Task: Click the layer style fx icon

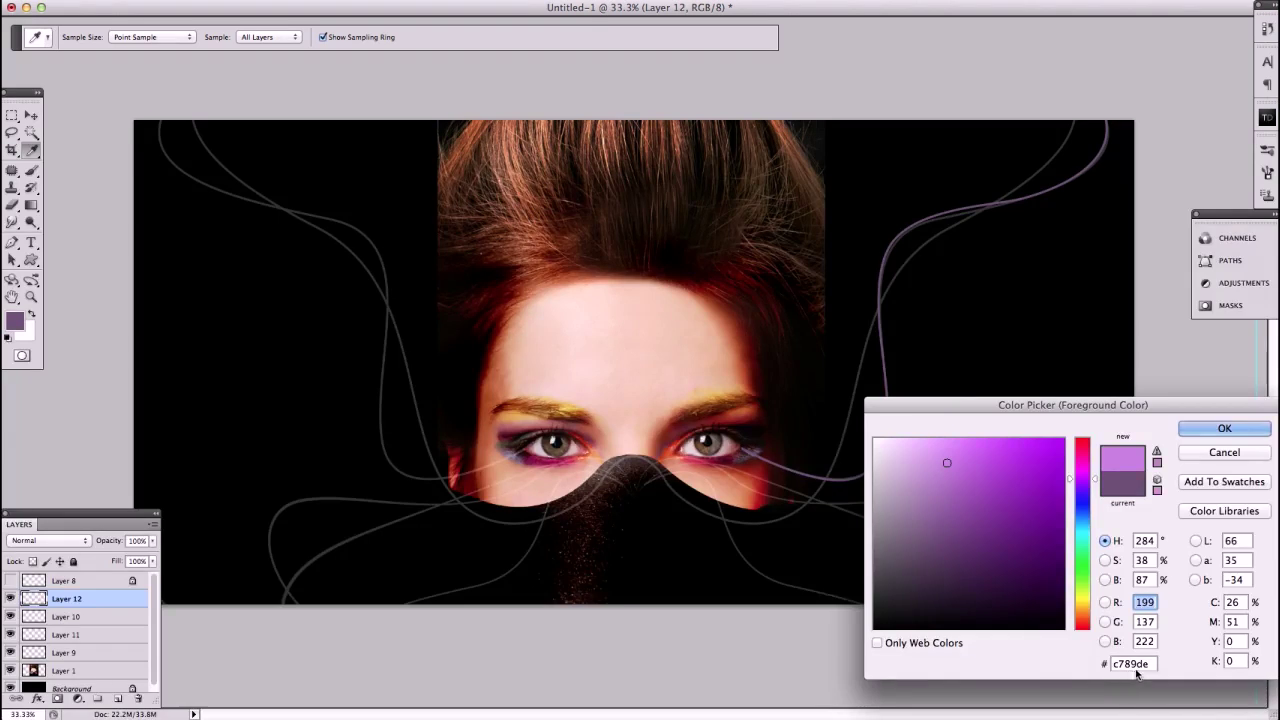Action: click(37, 699)
